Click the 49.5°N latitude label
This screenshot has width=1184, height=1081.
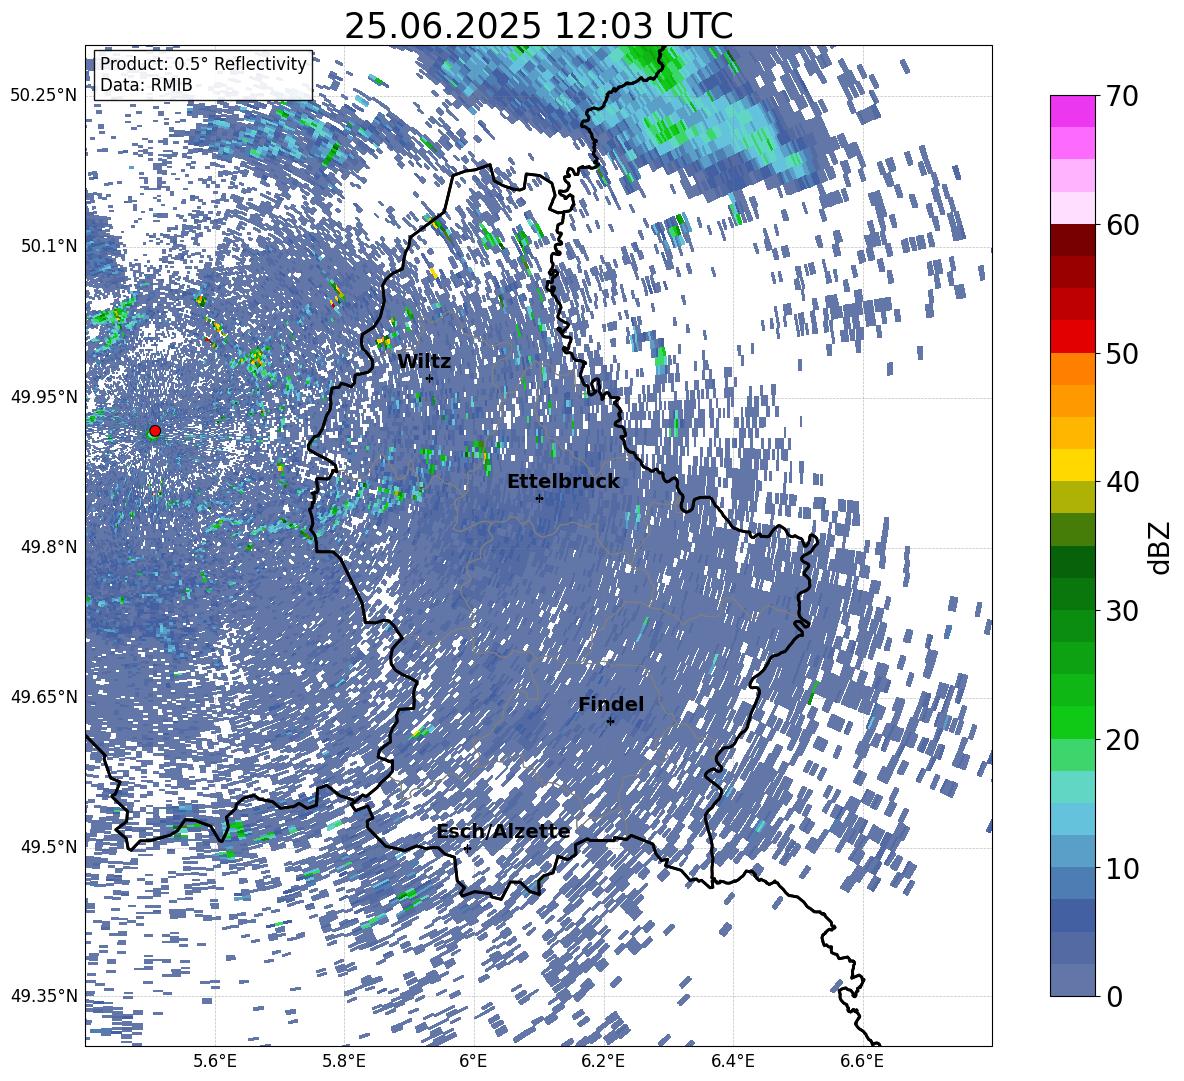point(48,846)
